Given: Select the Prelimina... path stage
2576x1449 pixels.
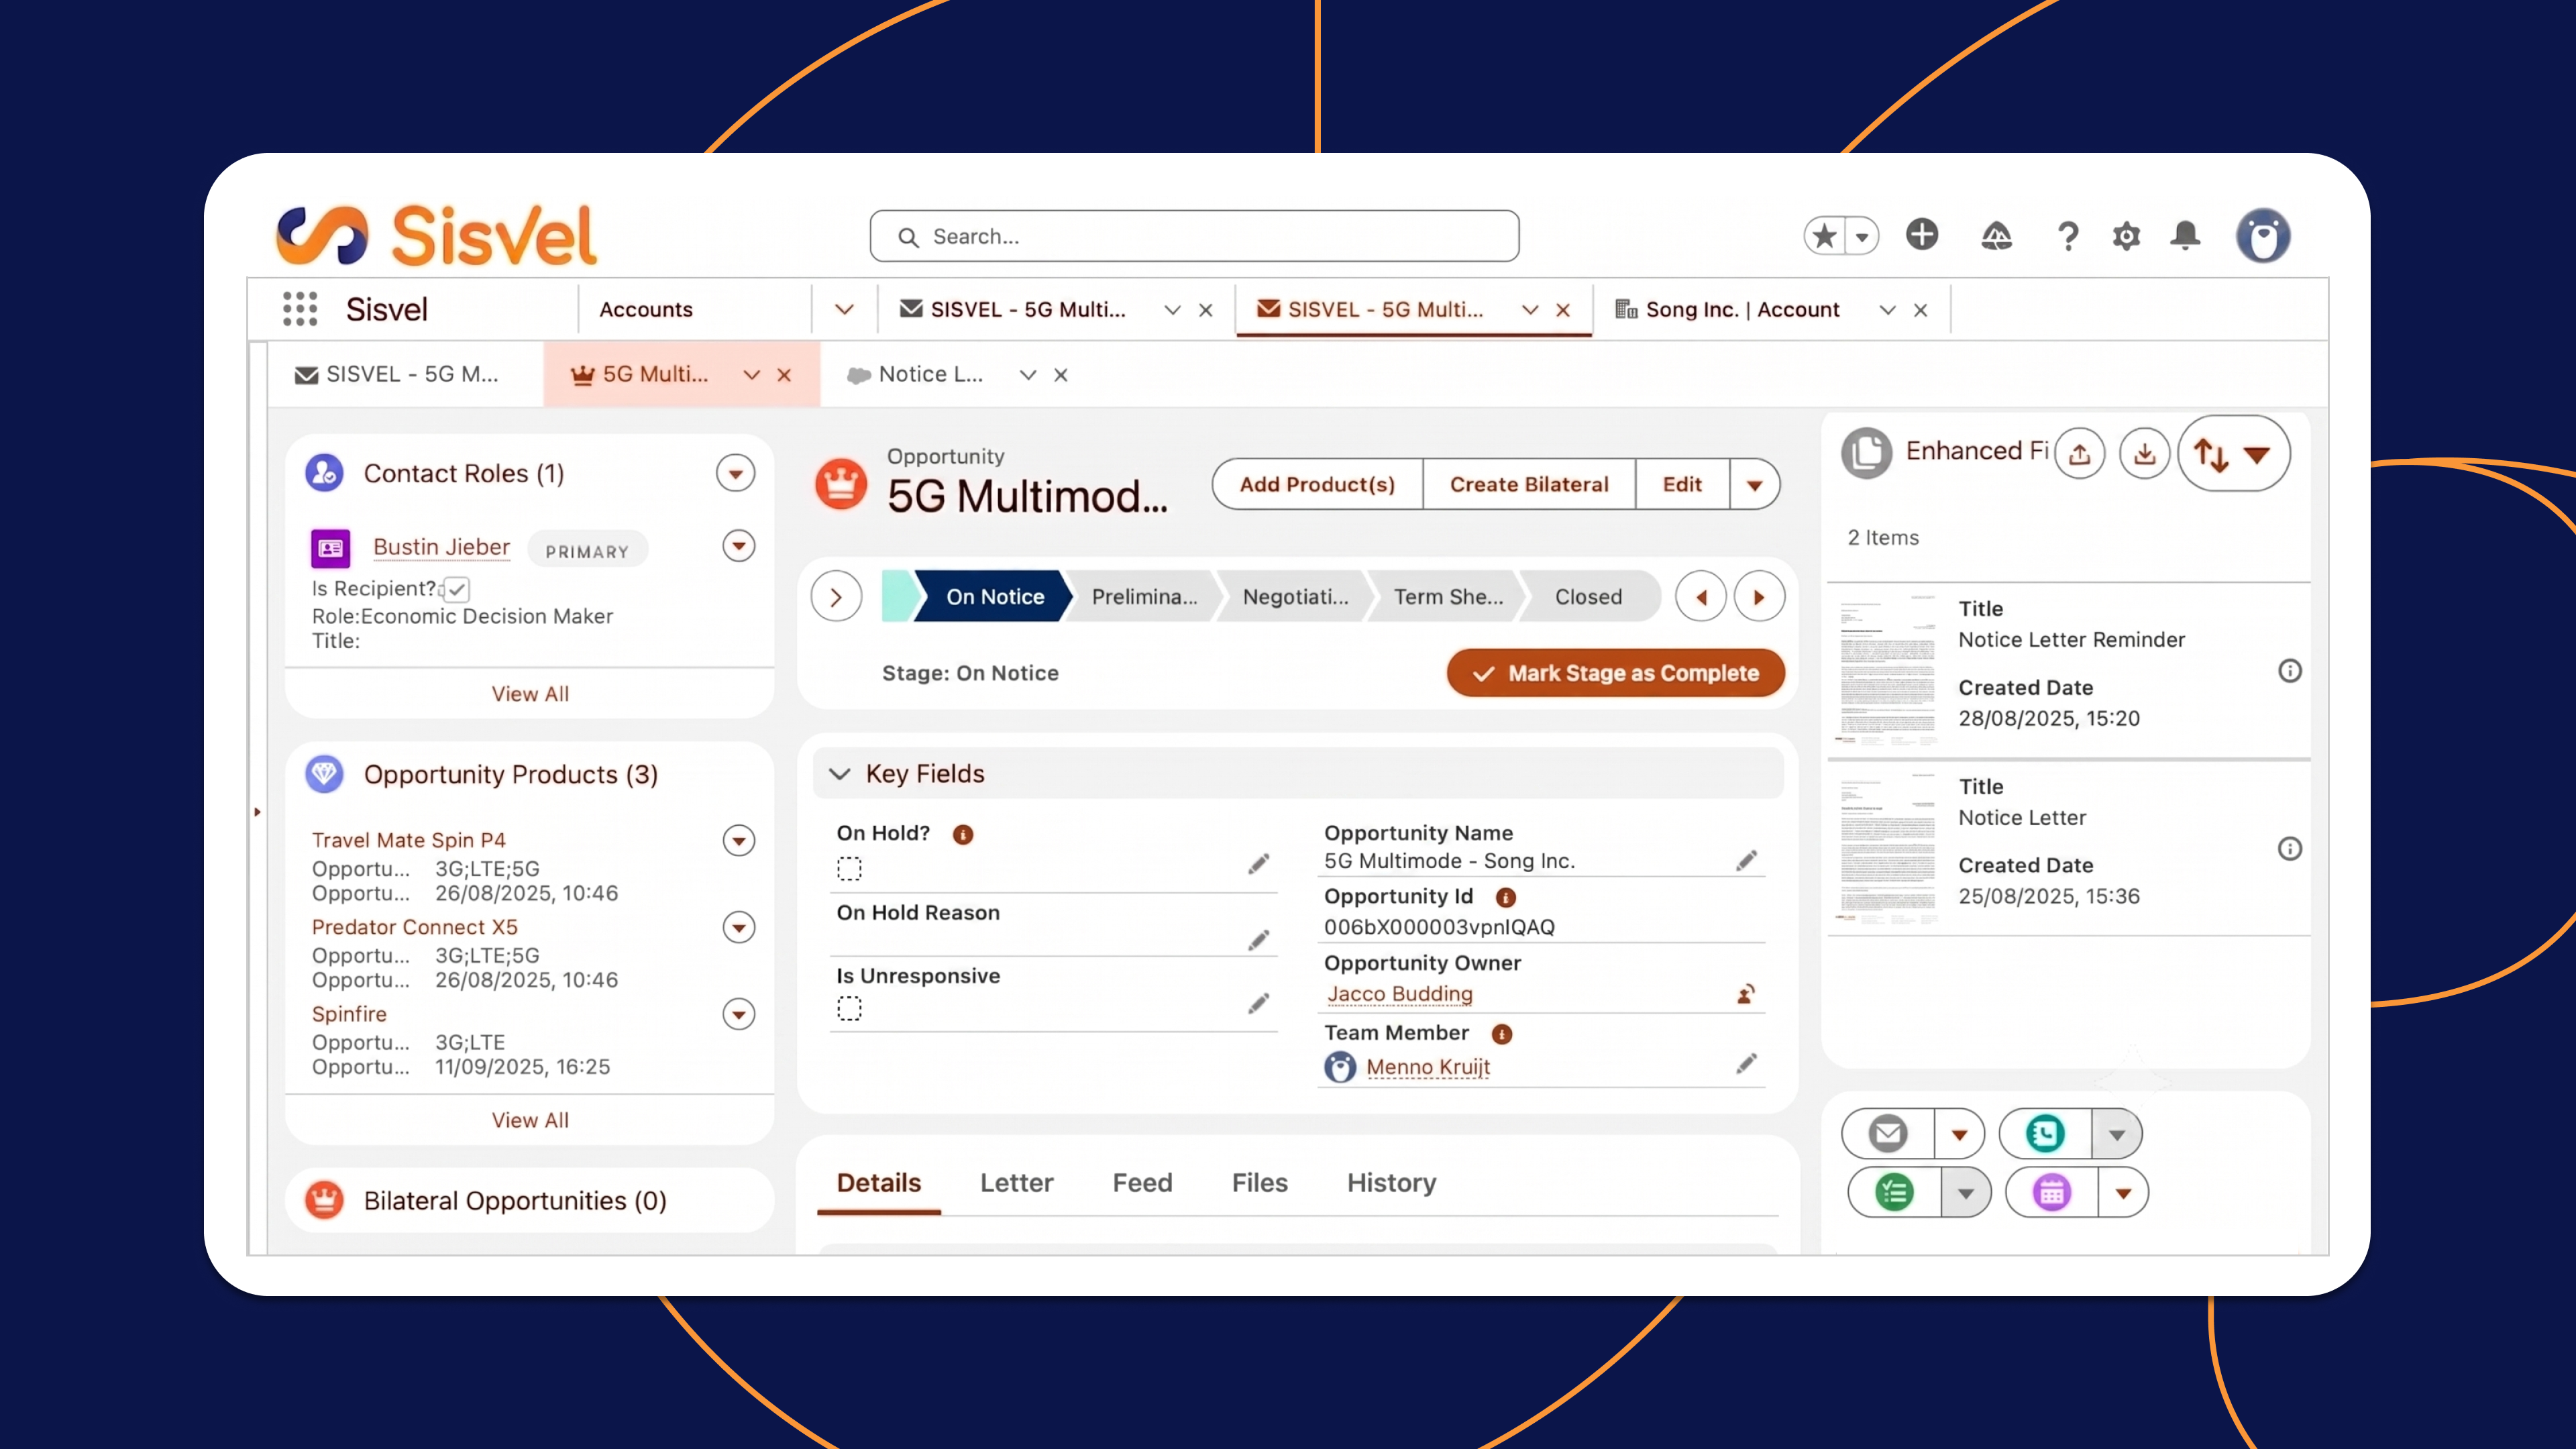Looking at the screenshot, I should (1144, 597).
